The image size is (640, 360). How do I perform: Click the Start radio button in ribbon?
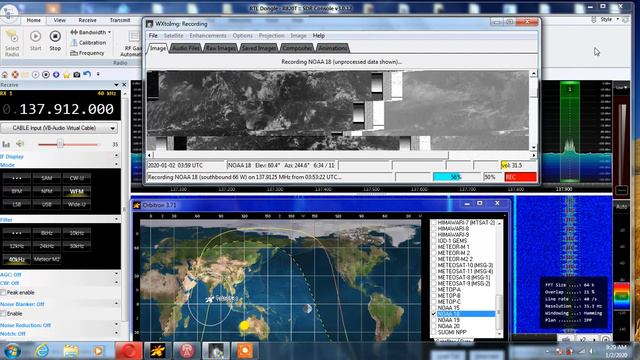click(36, 40)
